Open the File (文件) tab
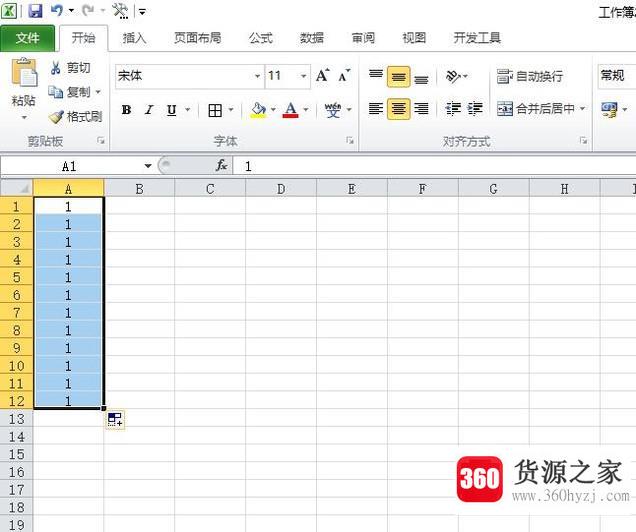Viewport: 636px width, 532px height. coord(28,38)
